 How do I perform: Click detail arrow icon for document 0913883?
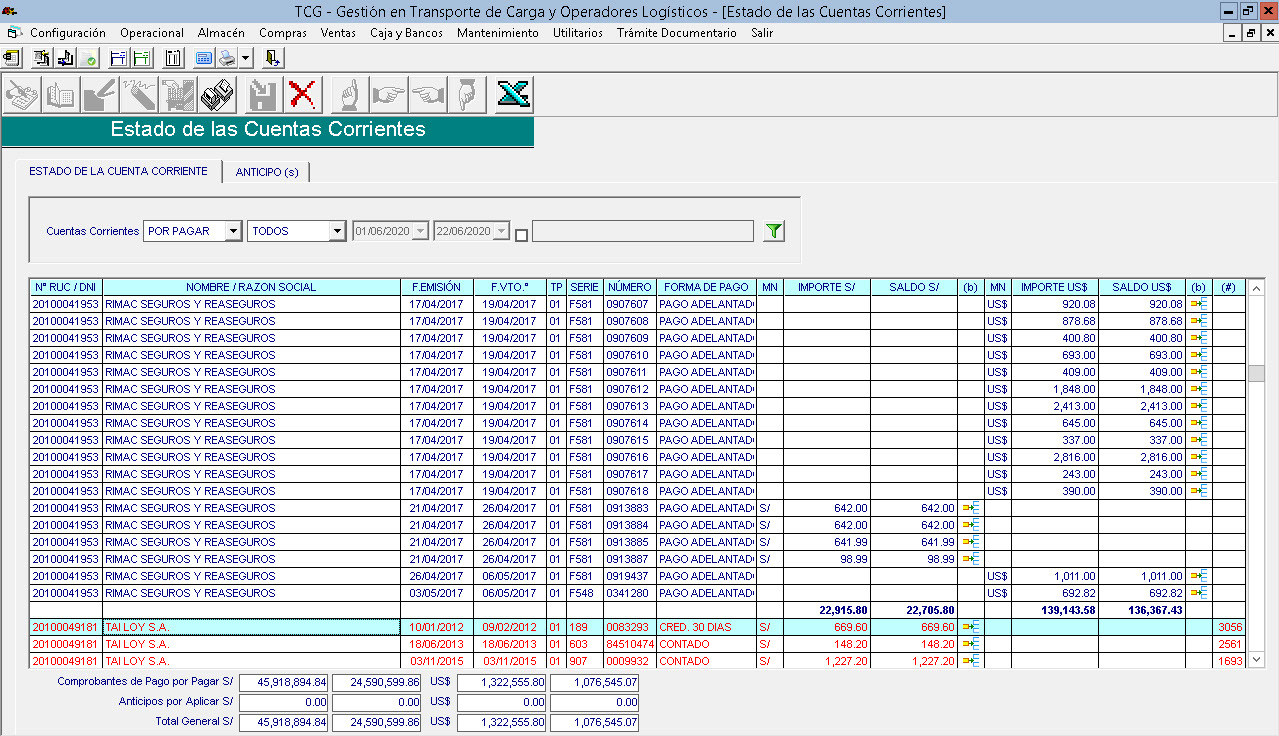[x=971, y=508]
